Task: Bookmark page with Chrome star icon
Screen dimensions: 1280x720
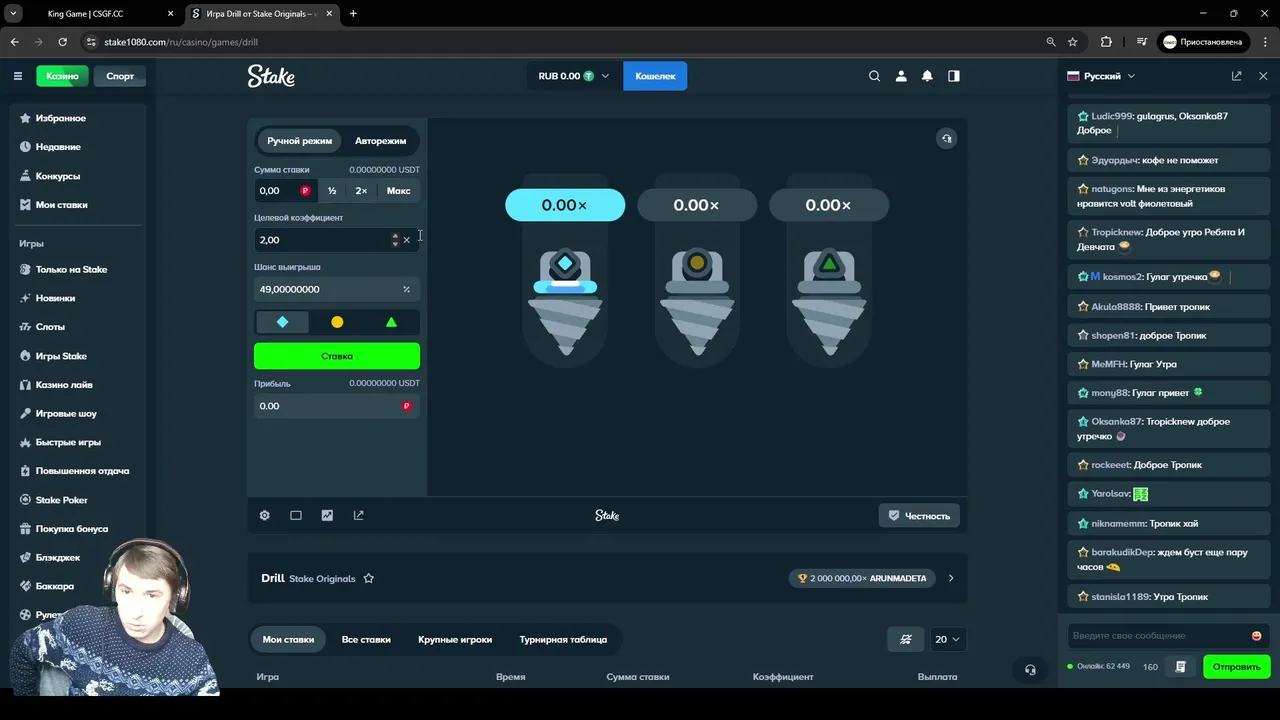Action: [1073, 42]
